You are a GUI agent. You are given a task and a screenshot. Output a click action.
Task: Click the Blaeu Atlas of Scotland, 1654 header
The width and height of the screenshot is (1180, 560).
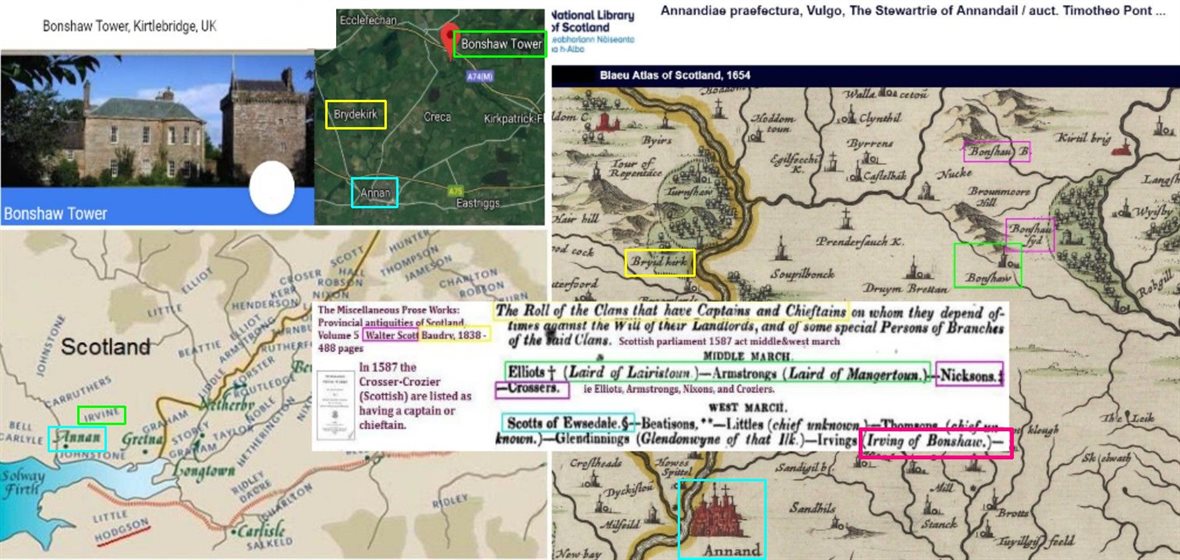pyautogui.click(x=675, y=75)
